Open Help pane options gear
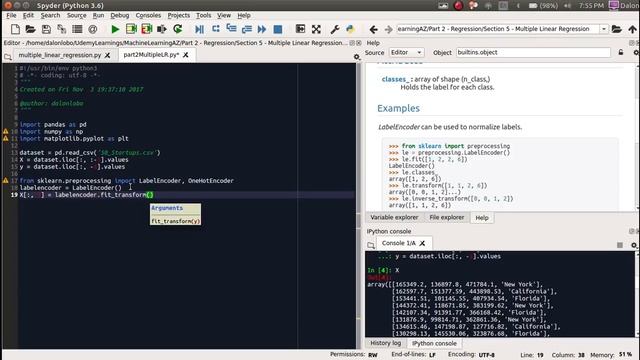640x360 pixels. point(636,53)
